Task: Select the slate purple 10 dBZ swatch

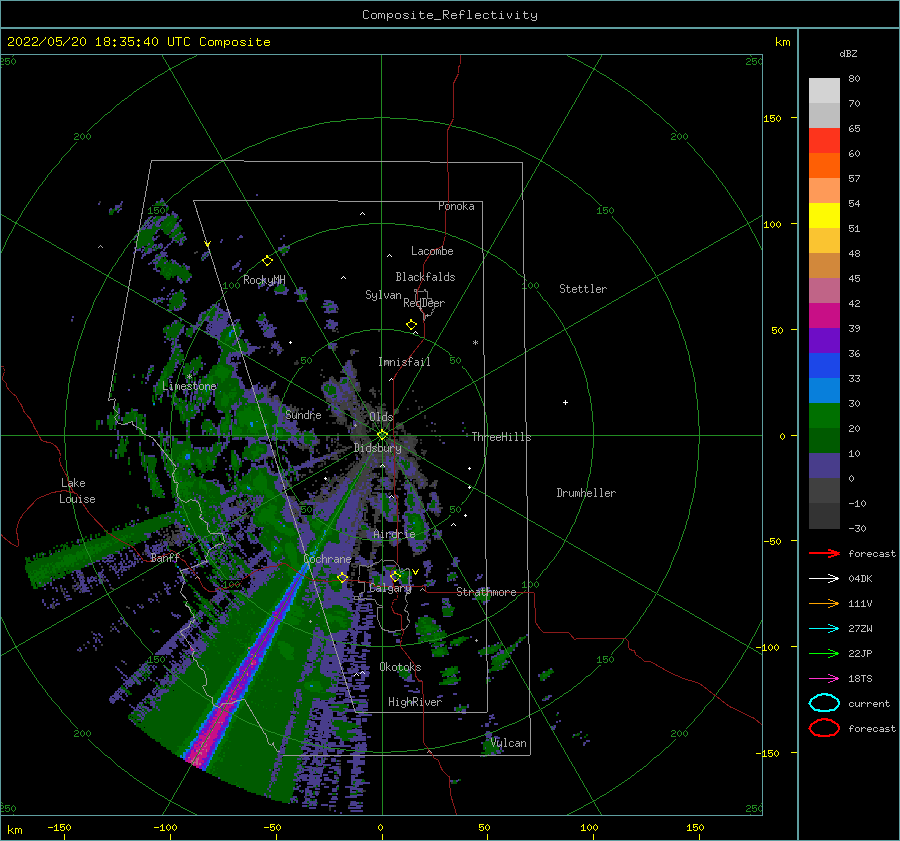Action: (824, 466)
